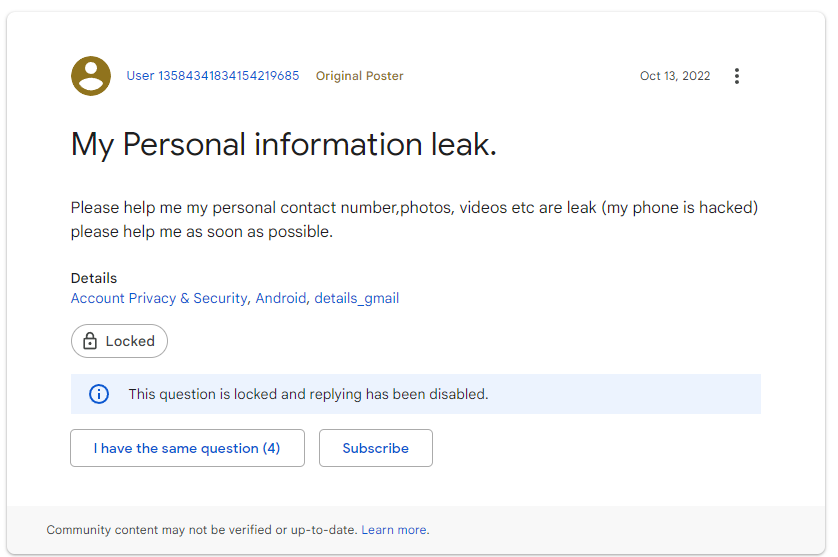Screen dimensions: 838x557
Task: Click I have the same question button
Action: (x=188, y=448)
